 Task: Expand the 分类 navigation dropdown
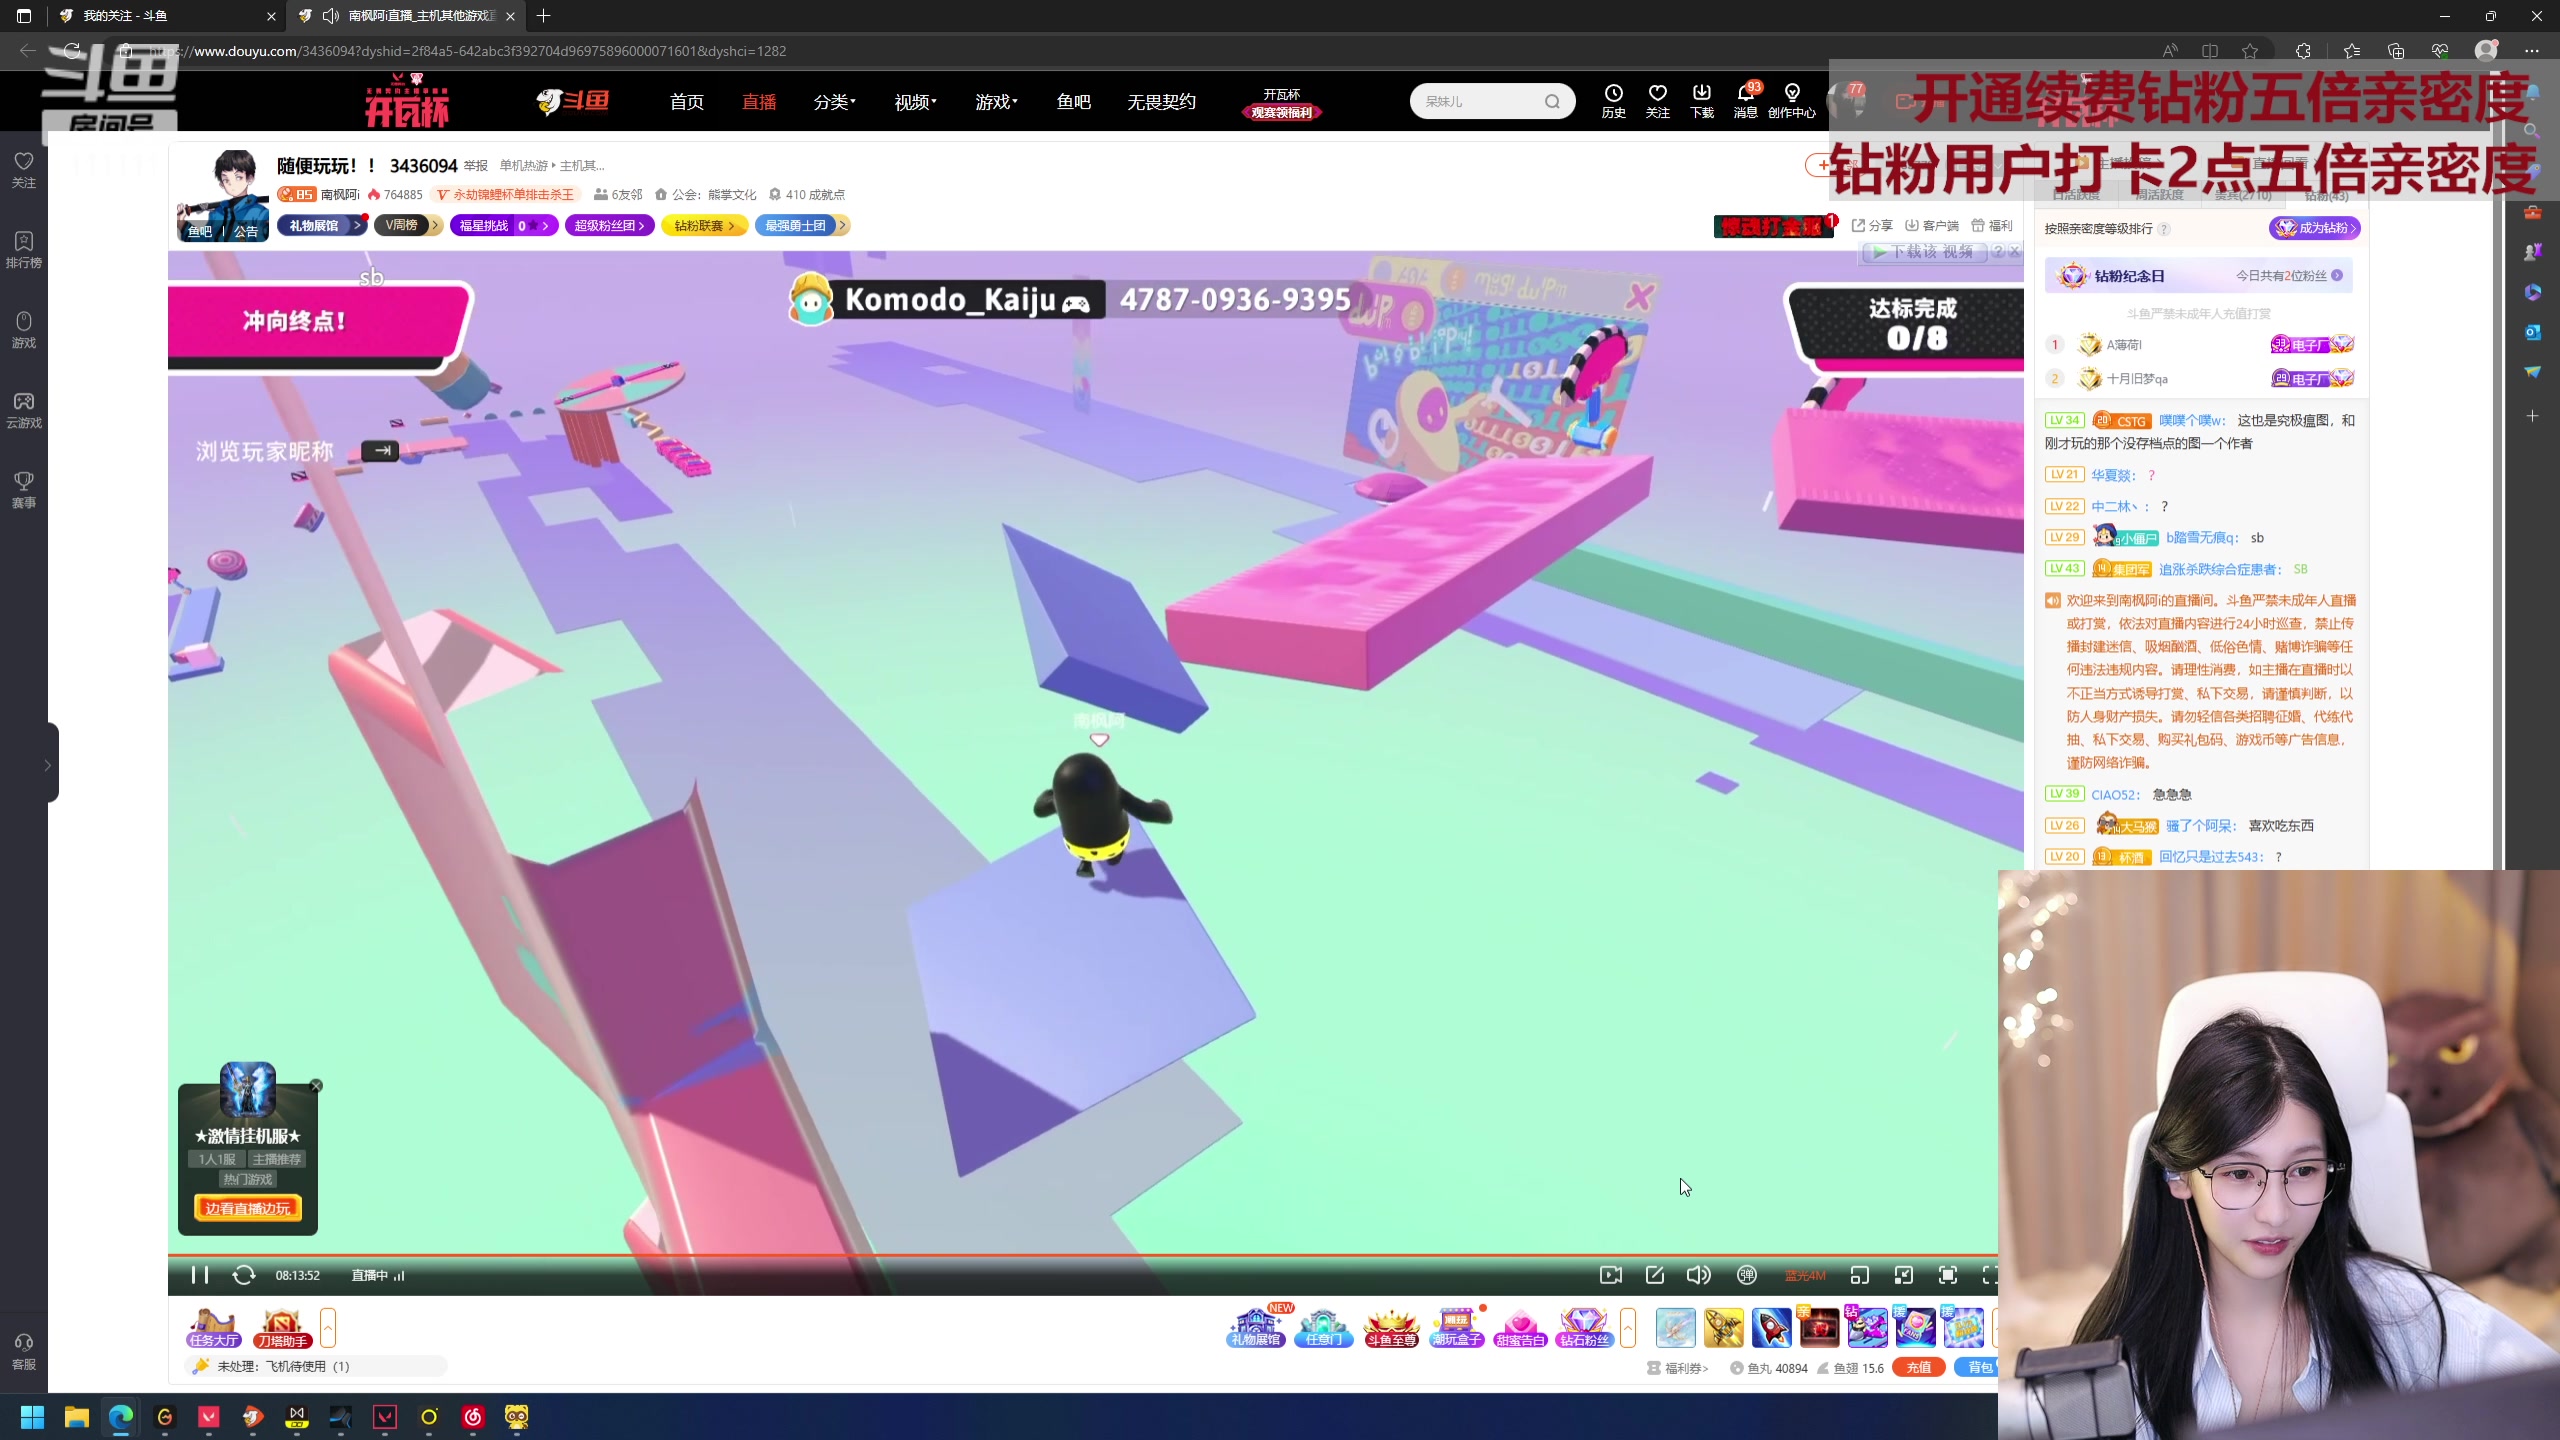pyautogui.click(x=834, y=102)
